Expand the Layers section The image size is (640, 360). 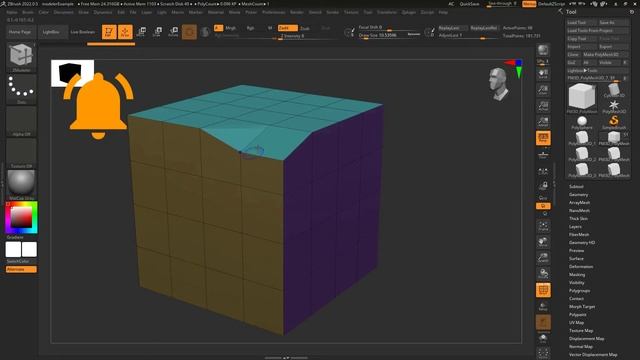tap(575, 227)
